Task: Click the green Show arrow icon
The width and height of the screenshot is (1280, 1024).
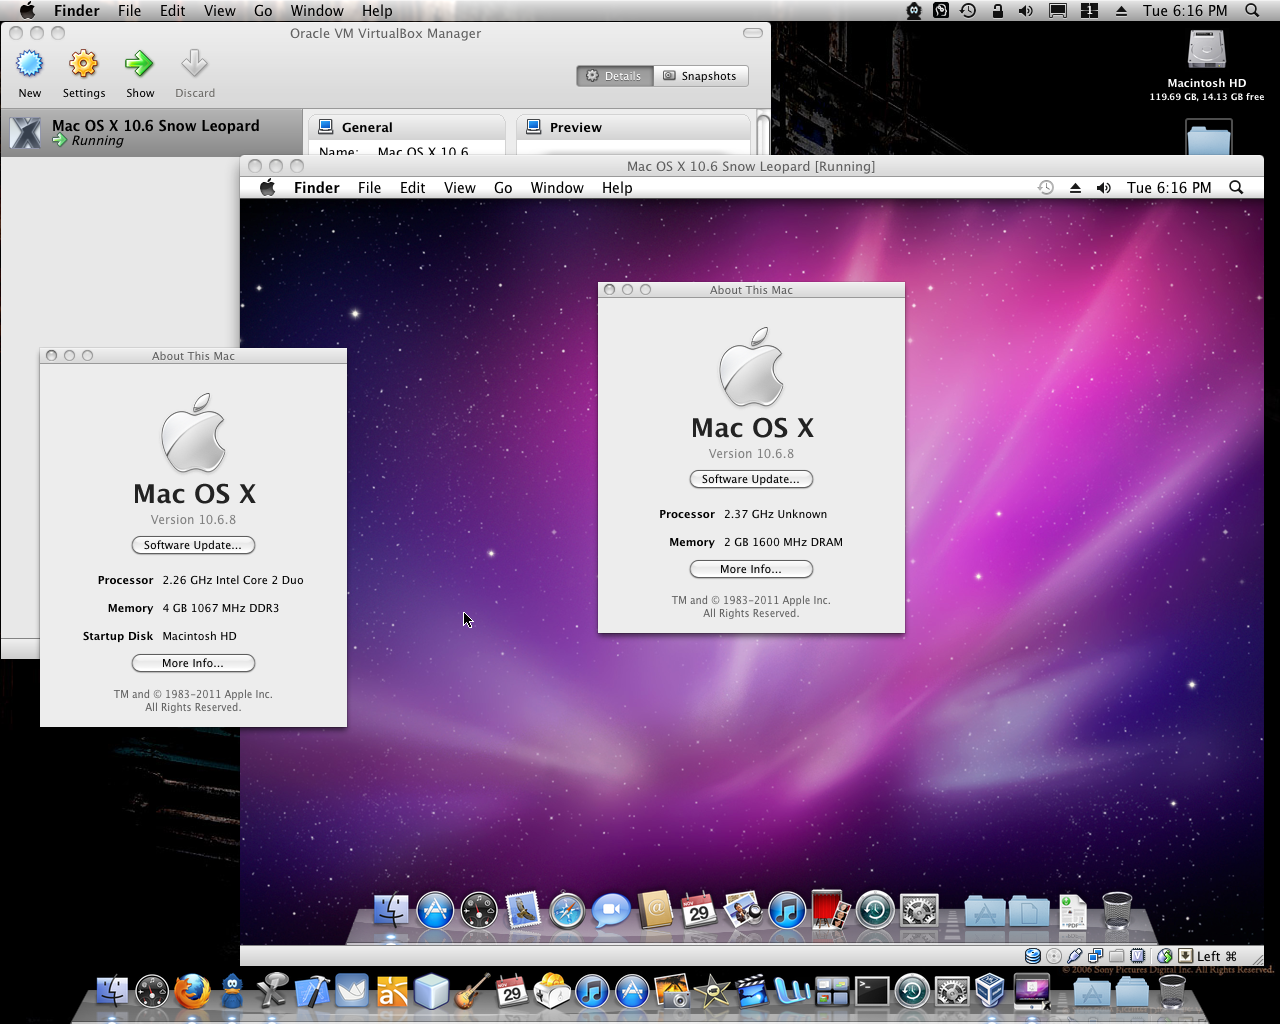Action: coord(139,65)
